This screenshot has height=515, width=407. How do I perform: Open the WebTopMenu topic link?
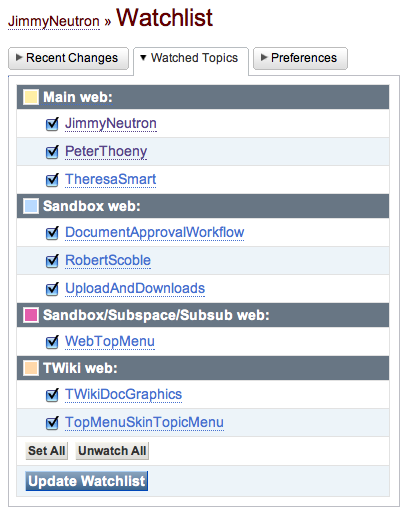click(x=110, y=342)
